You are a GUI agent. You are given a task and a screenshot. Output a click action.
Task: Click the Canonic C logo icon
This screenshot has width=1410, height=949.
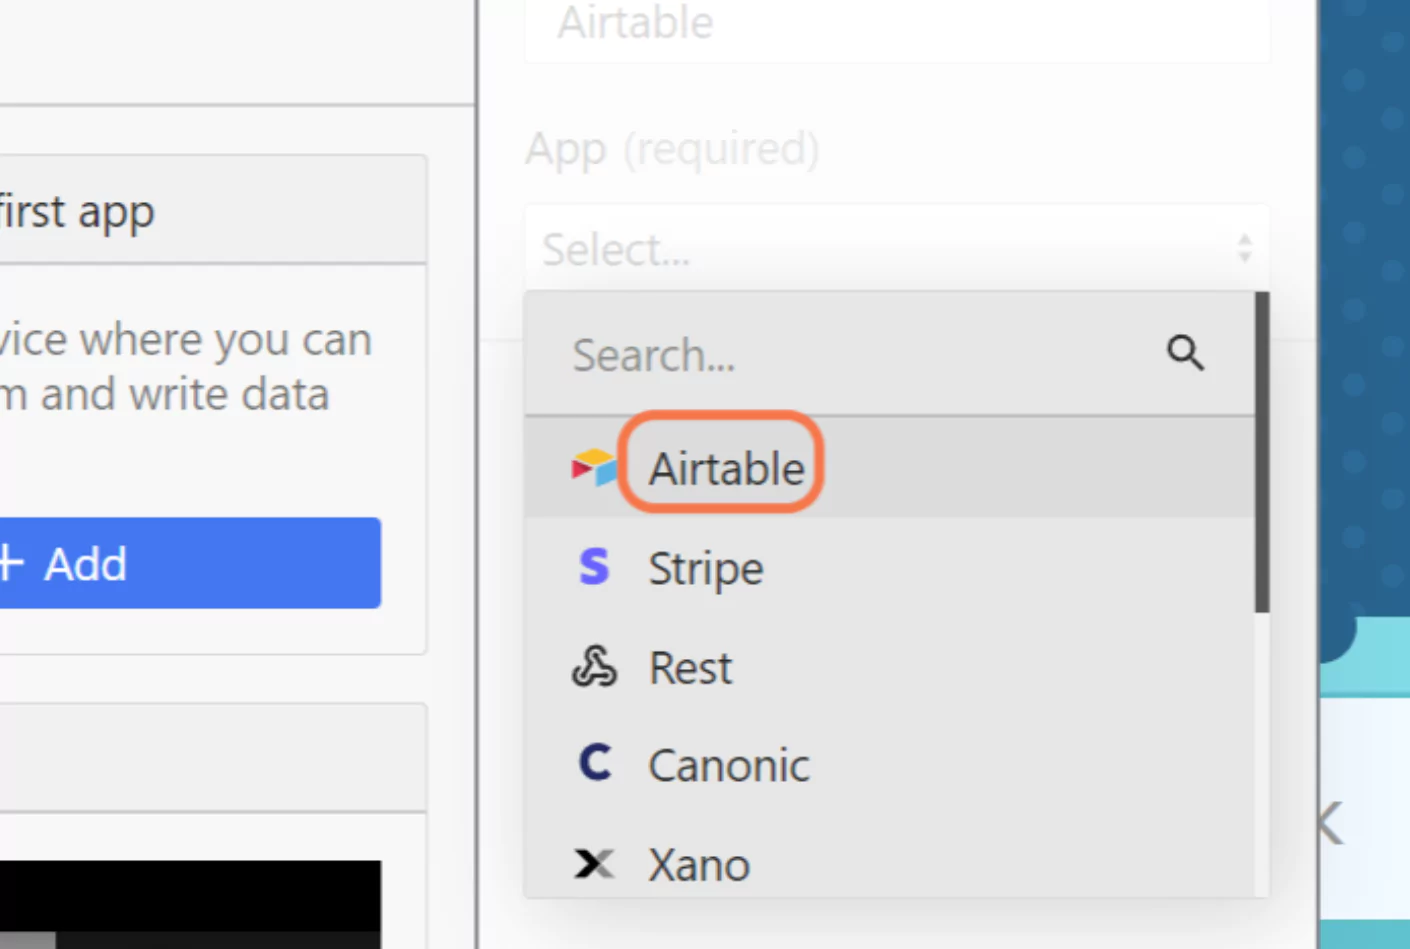point(595,763)
